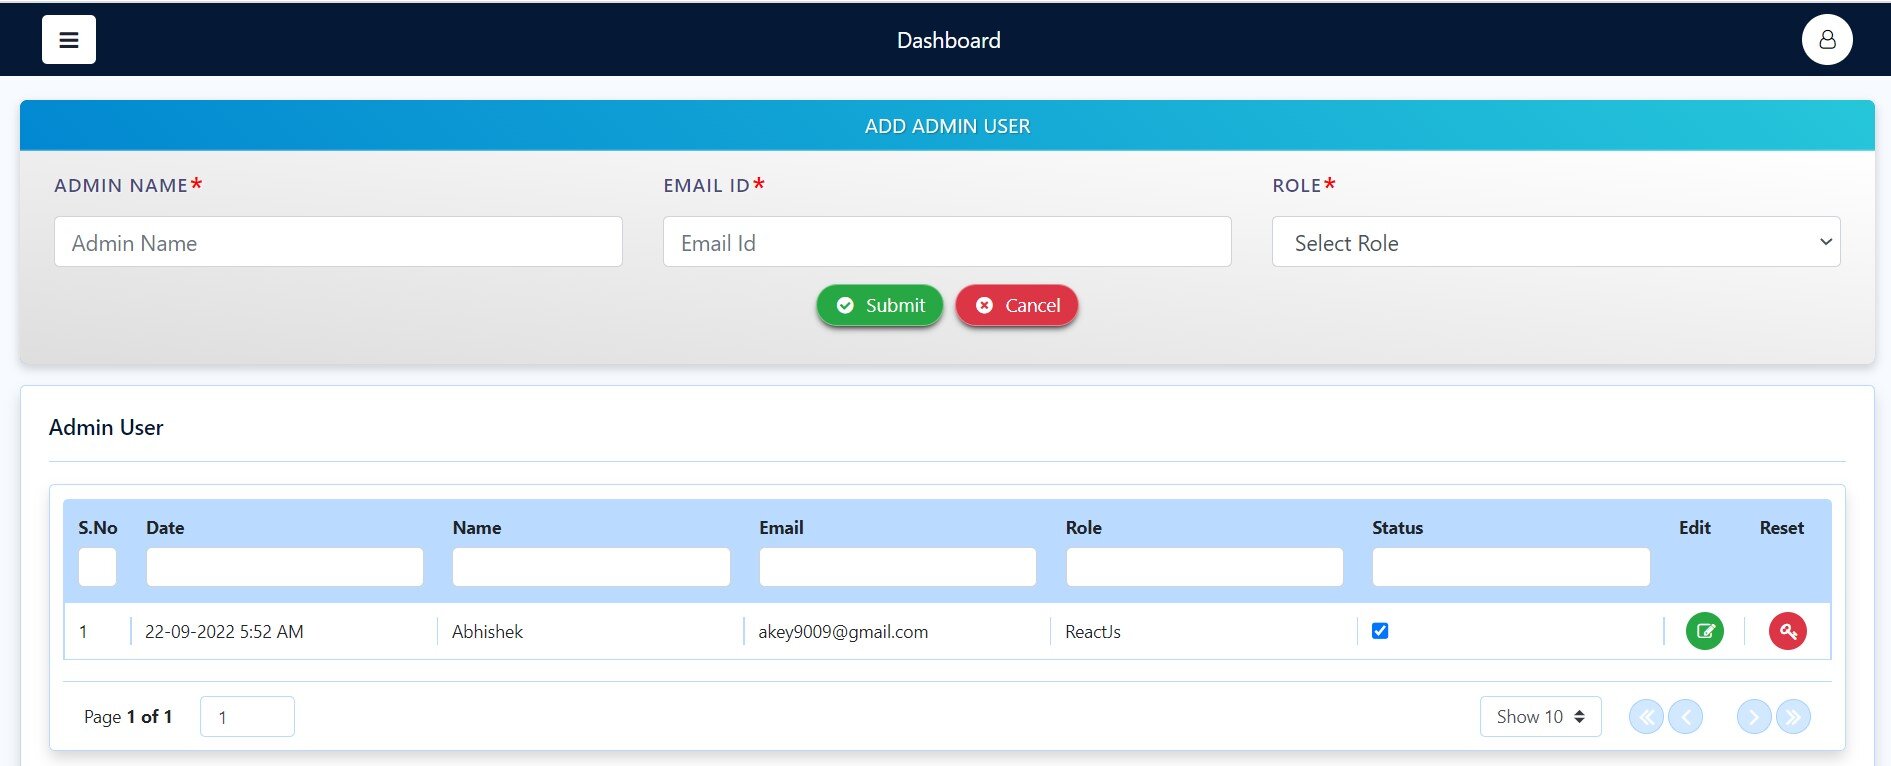
Task: Select the ReactJs role cell
Action: click(x=1093, y=632)
